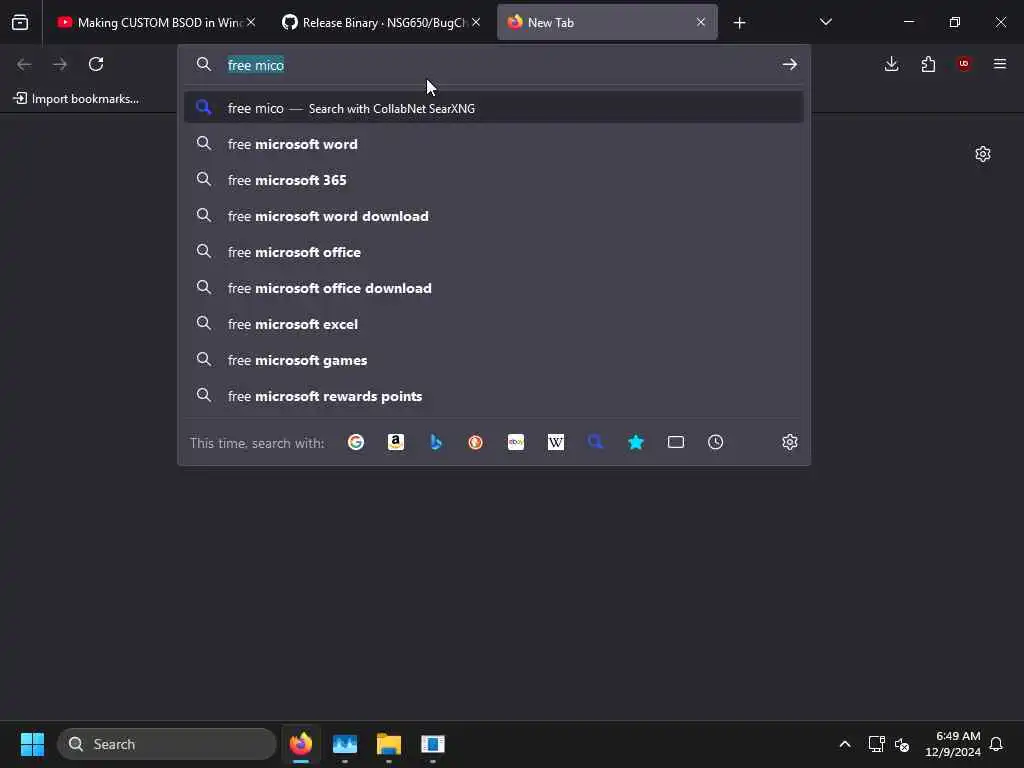This screenshot has width=1024, height=768.
Task: Search with CollabNet SearXNG one-off icon
Action: point(596,442)
